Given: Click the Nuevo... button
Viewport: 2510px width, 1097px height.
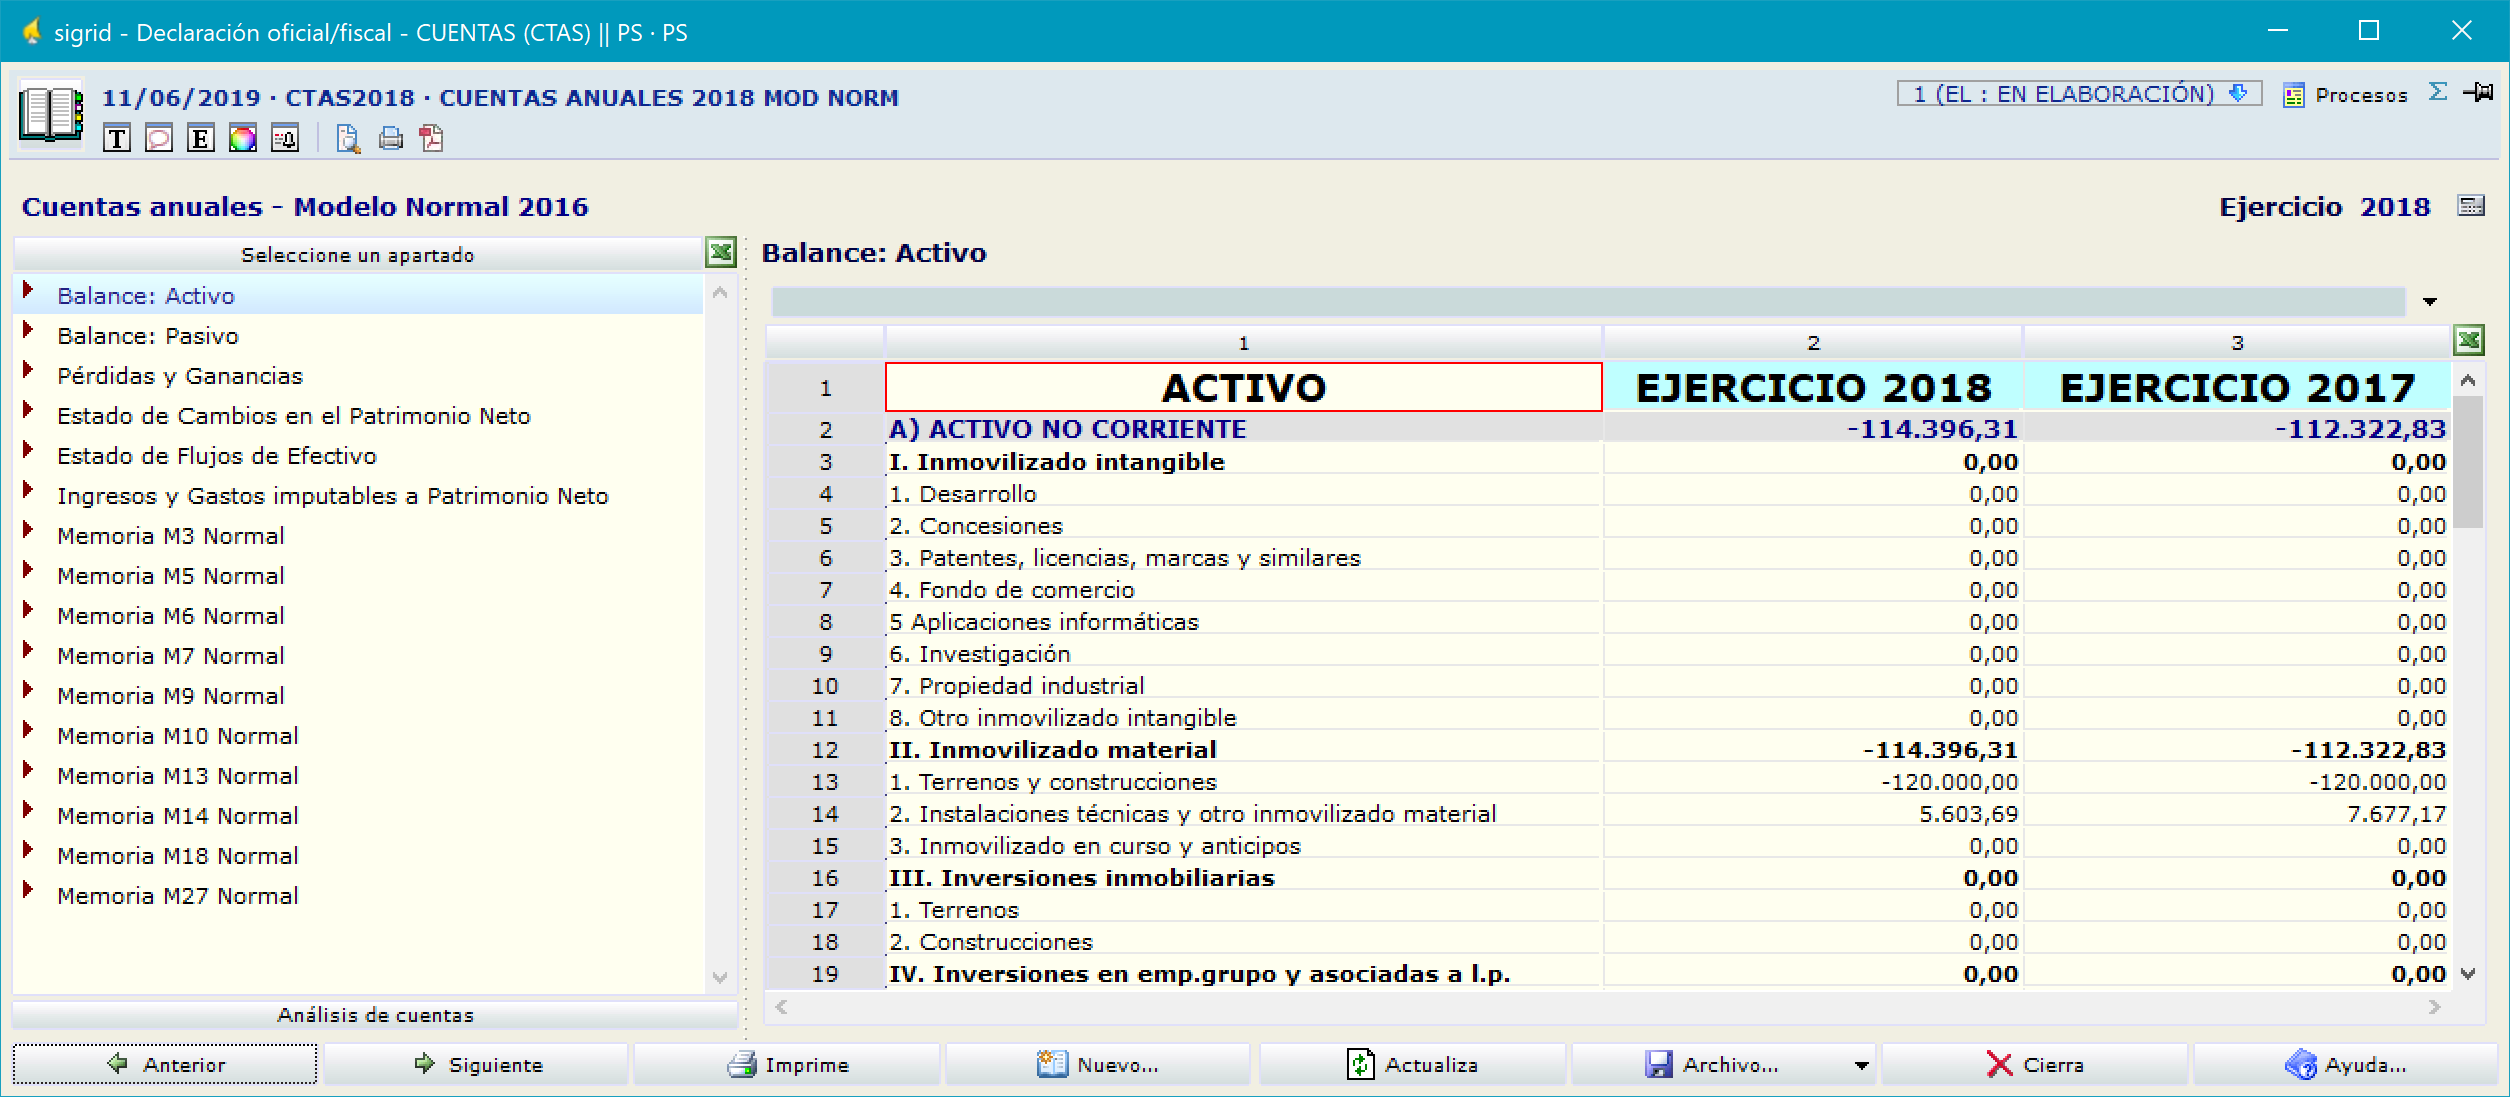Looking at the screenshot, I should coord(1098,1064).
